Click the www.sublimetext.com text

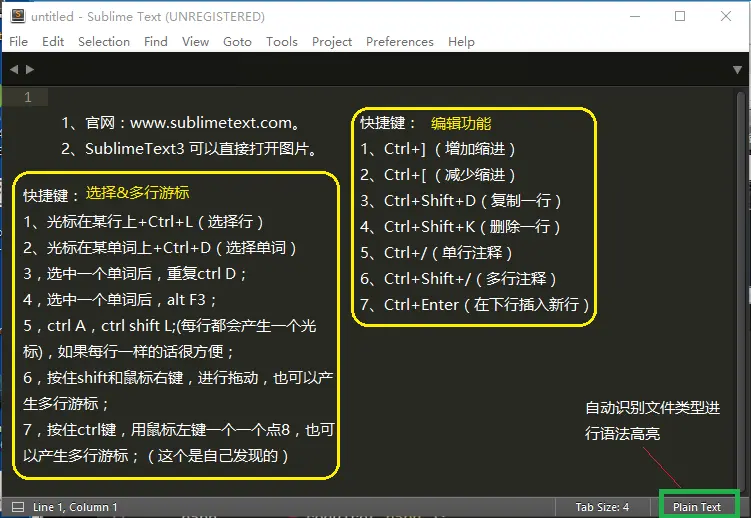coord(211,123)
